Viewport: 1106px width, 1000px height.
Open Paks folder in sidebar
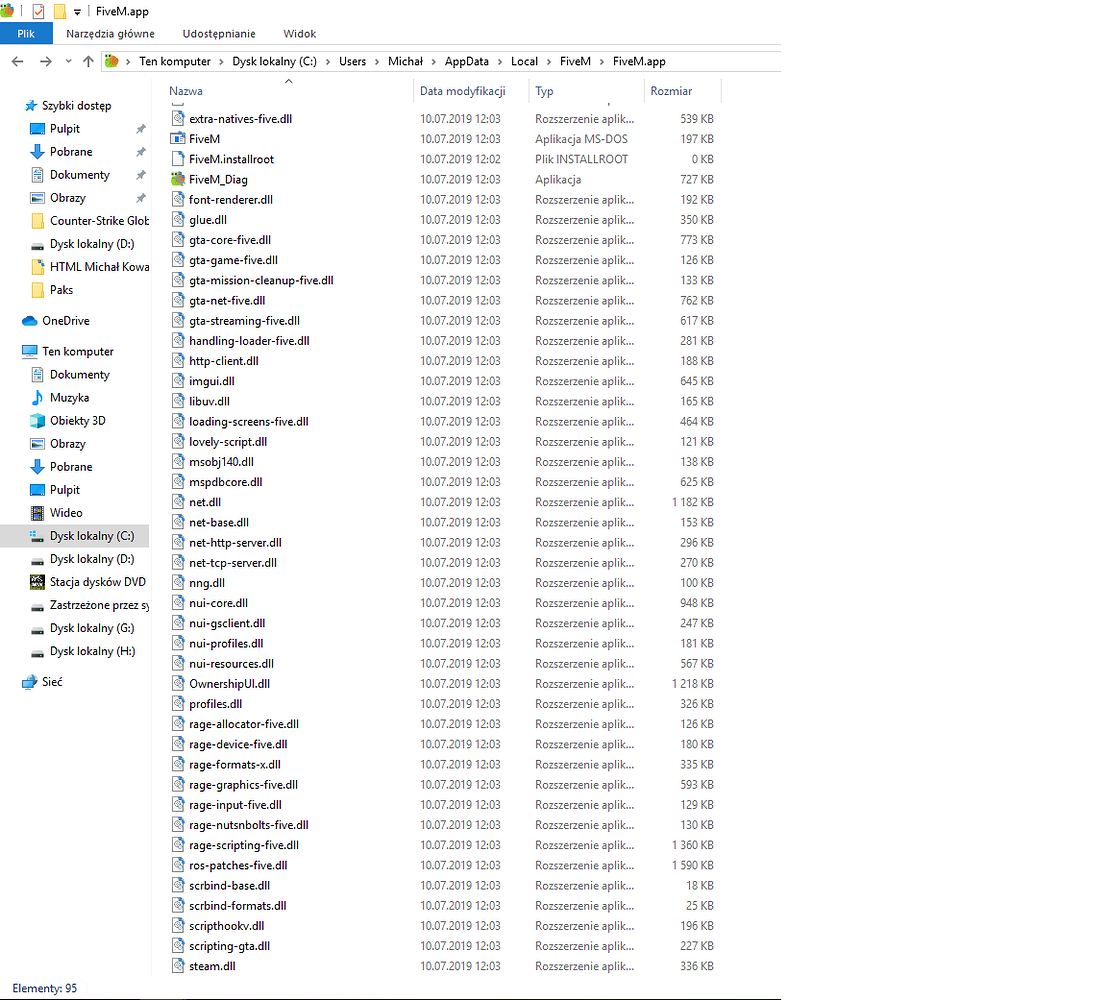[61, 290]
